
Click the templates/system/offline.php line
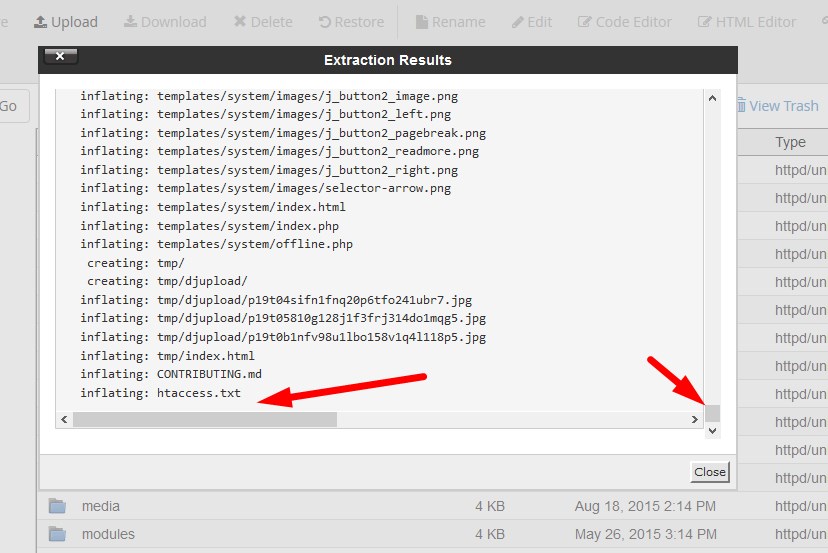coord(217,244)
